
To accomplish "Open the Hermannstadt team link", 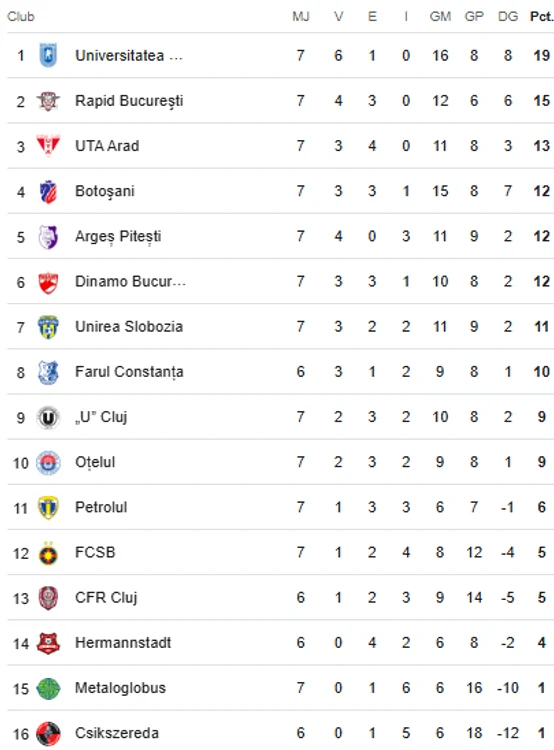I will 123,643.
